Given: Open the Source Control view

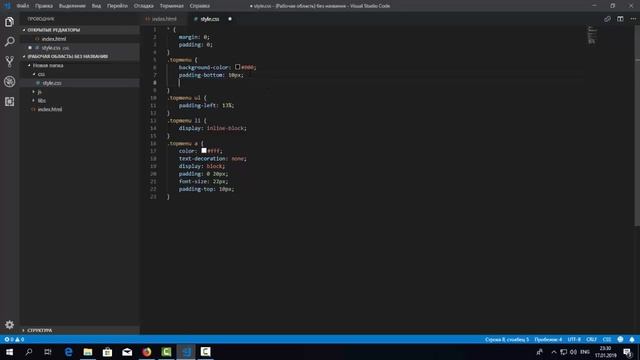Looking at the screenshot, I should tap(9, 62).
